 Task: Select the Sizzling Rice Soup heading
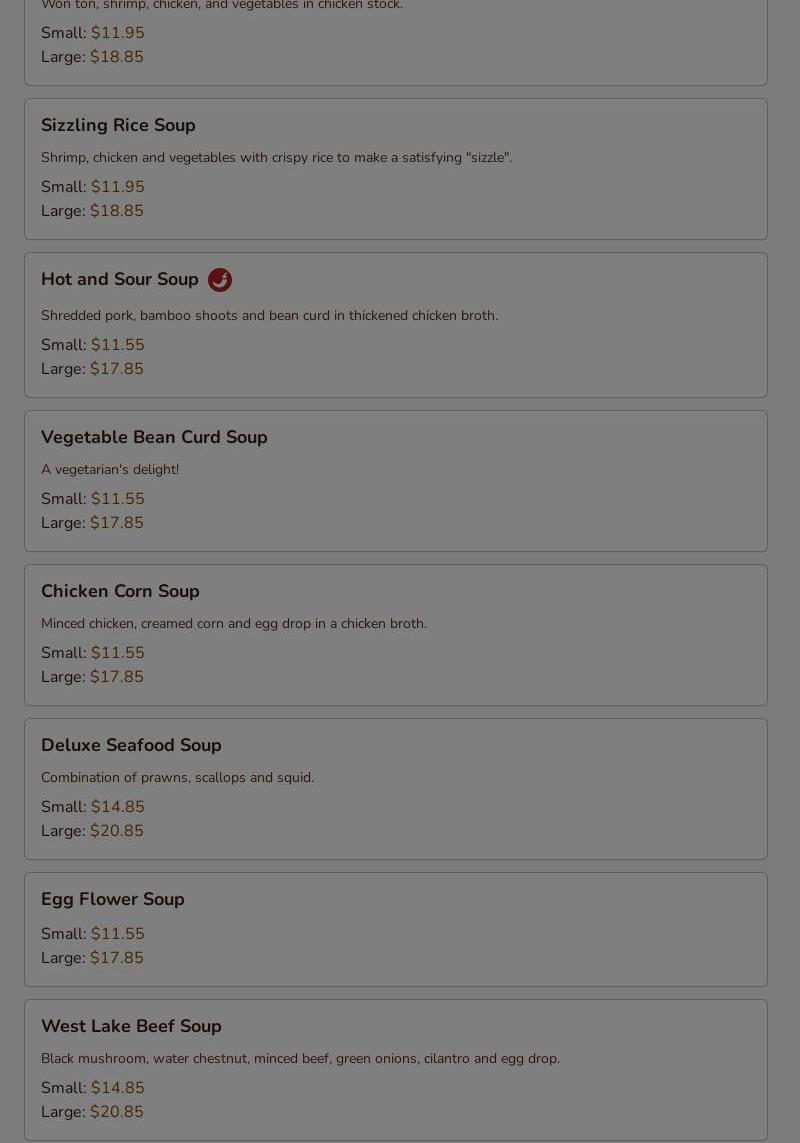click(x=118, y=125)
